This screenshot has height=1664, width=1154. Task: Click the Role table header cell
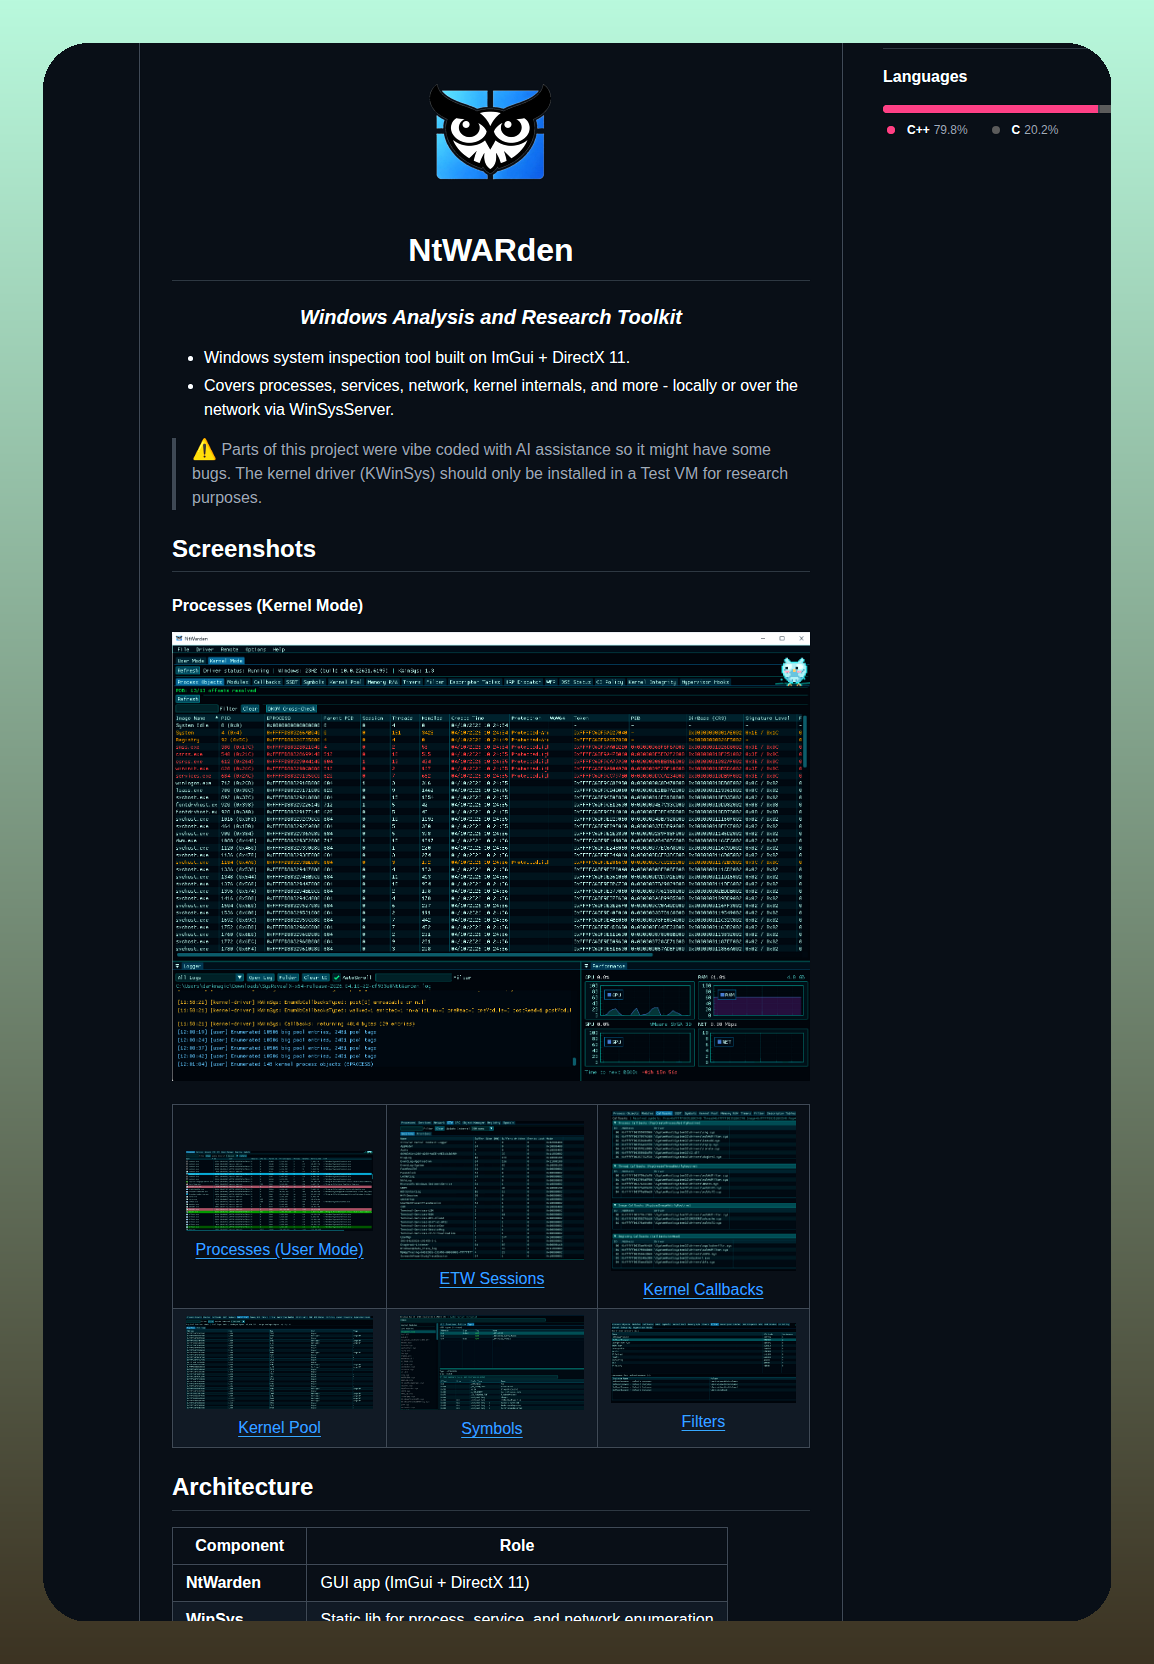517,1545
